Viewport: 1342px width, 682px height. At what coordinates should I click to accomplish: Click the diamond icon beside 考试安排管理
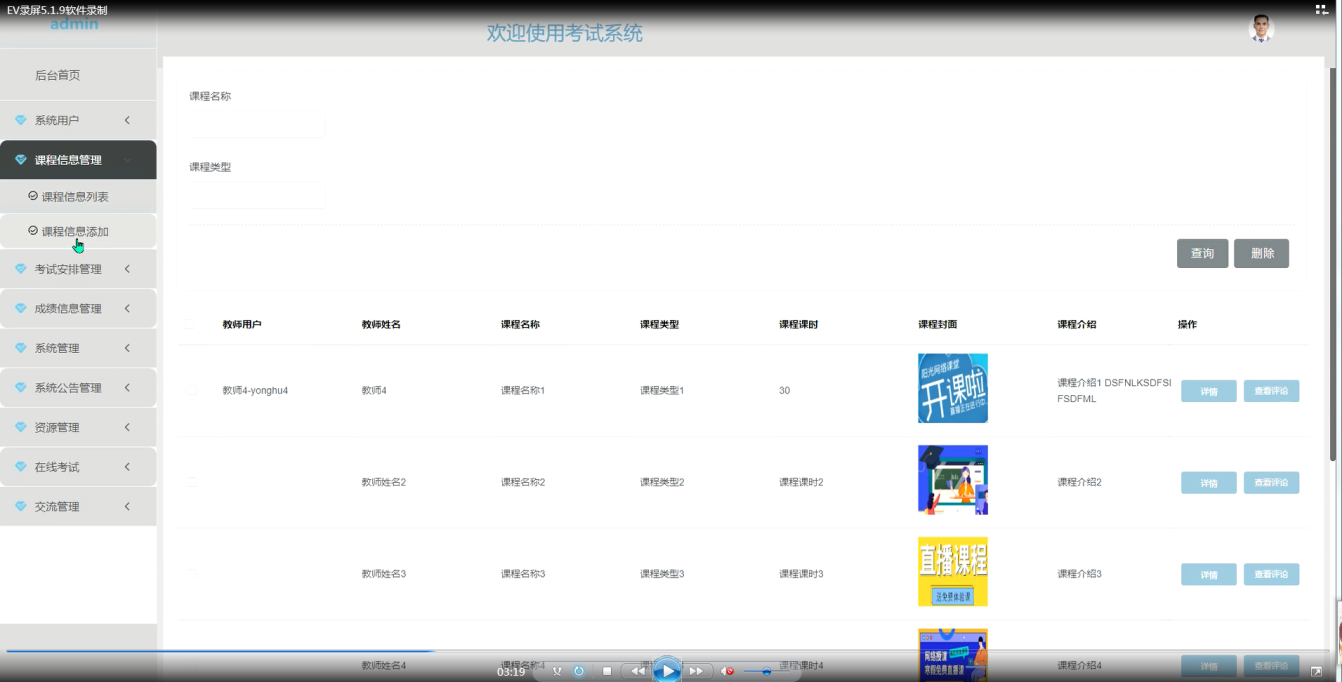(x=21, y=269)
